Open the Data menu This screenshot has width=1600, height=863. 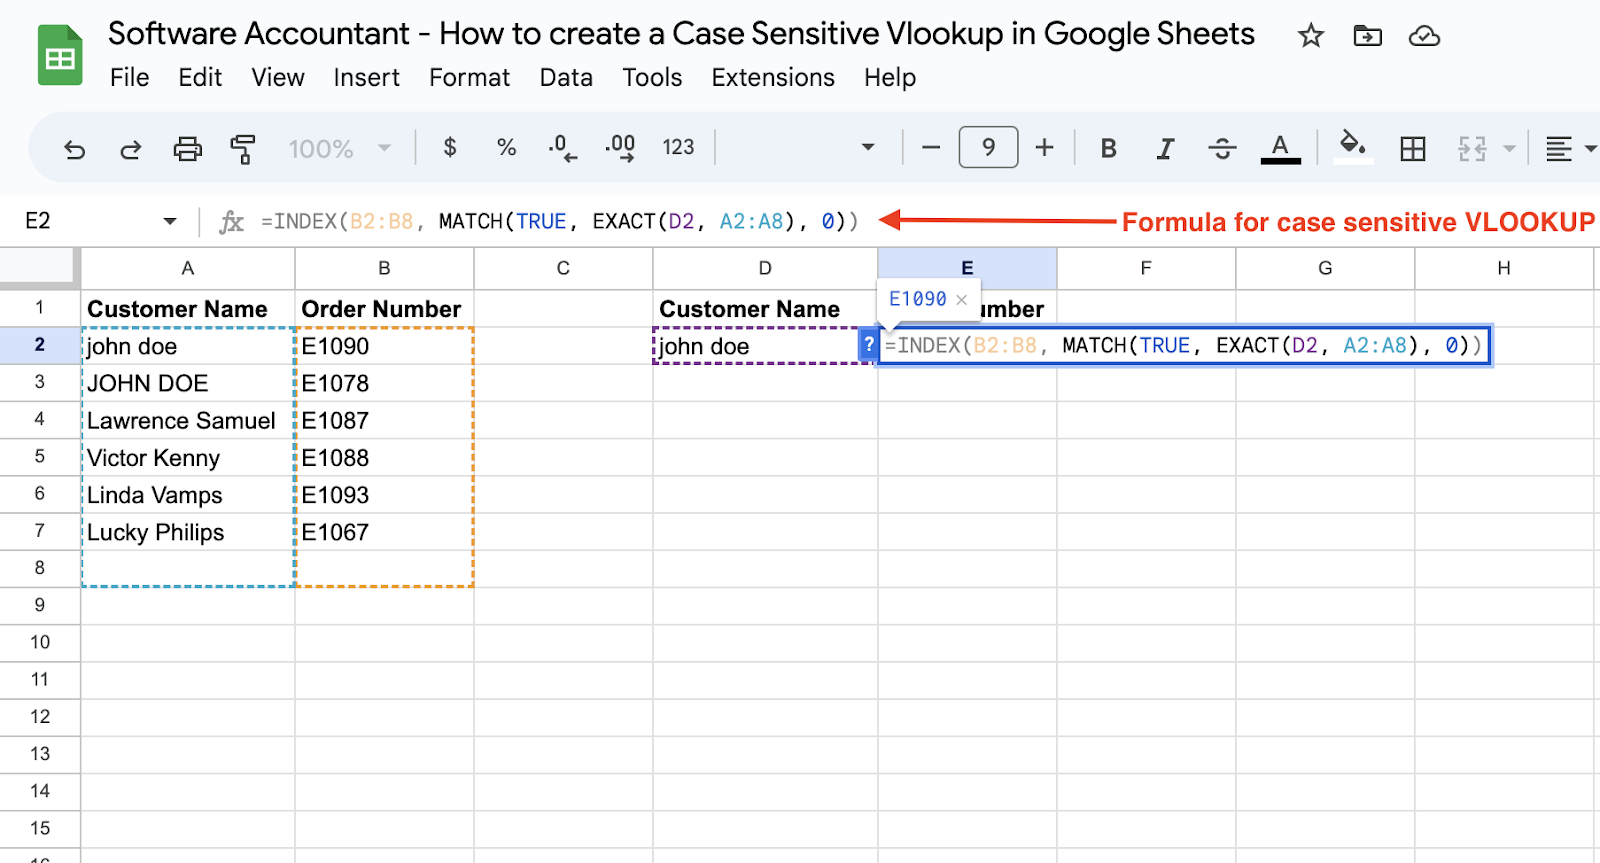[566, 77]
